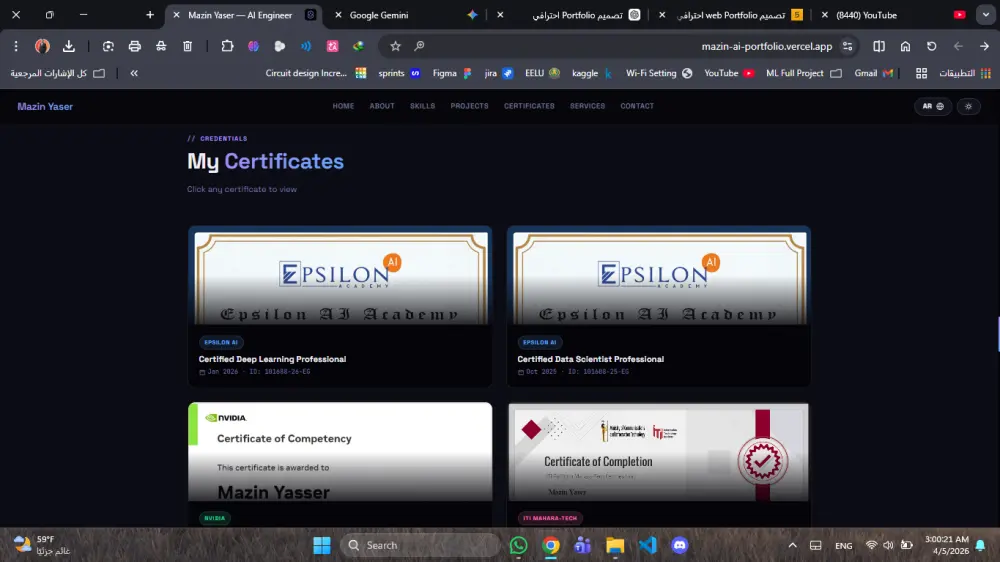
Task: Open the ML Full Project bookmark folder
Action: [x=804, y=73]
